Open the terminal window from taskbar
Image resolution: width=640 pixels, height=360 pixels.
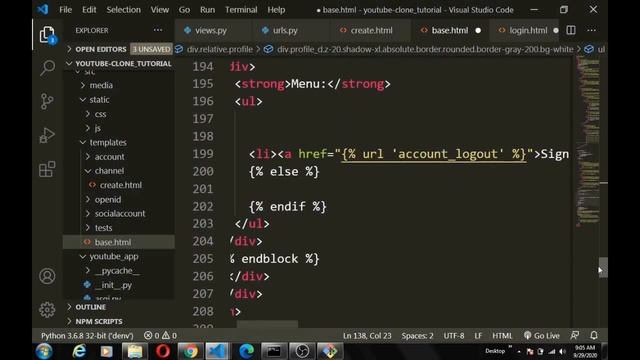(x=273, y=351)
